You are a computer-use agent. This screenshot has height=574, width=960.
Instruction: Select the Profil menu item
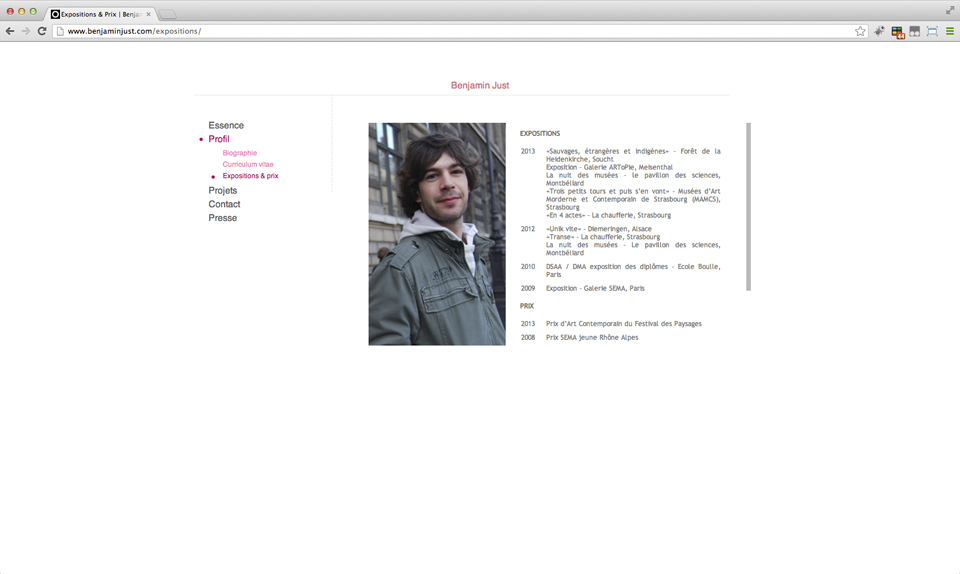point(219,139)
